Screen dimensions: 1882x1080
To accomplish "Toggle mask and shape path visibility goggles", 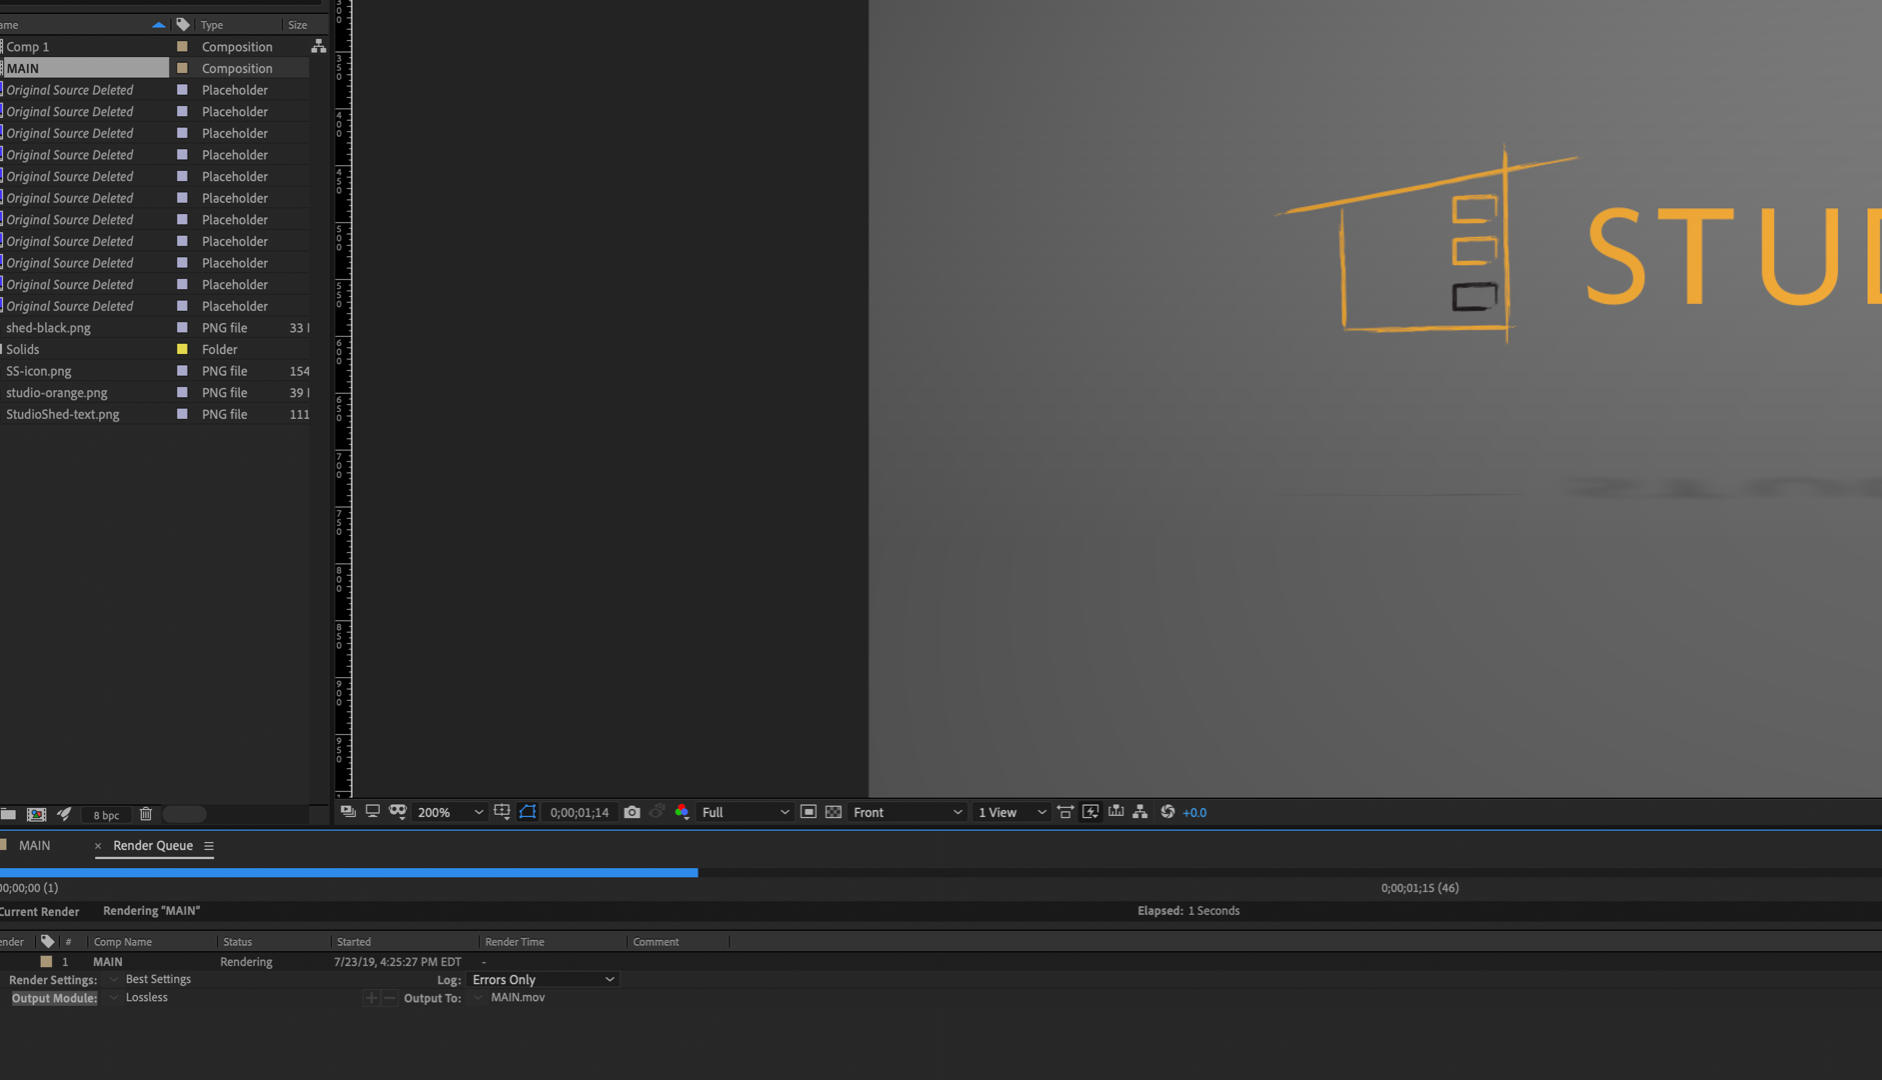I will (398, 812).
